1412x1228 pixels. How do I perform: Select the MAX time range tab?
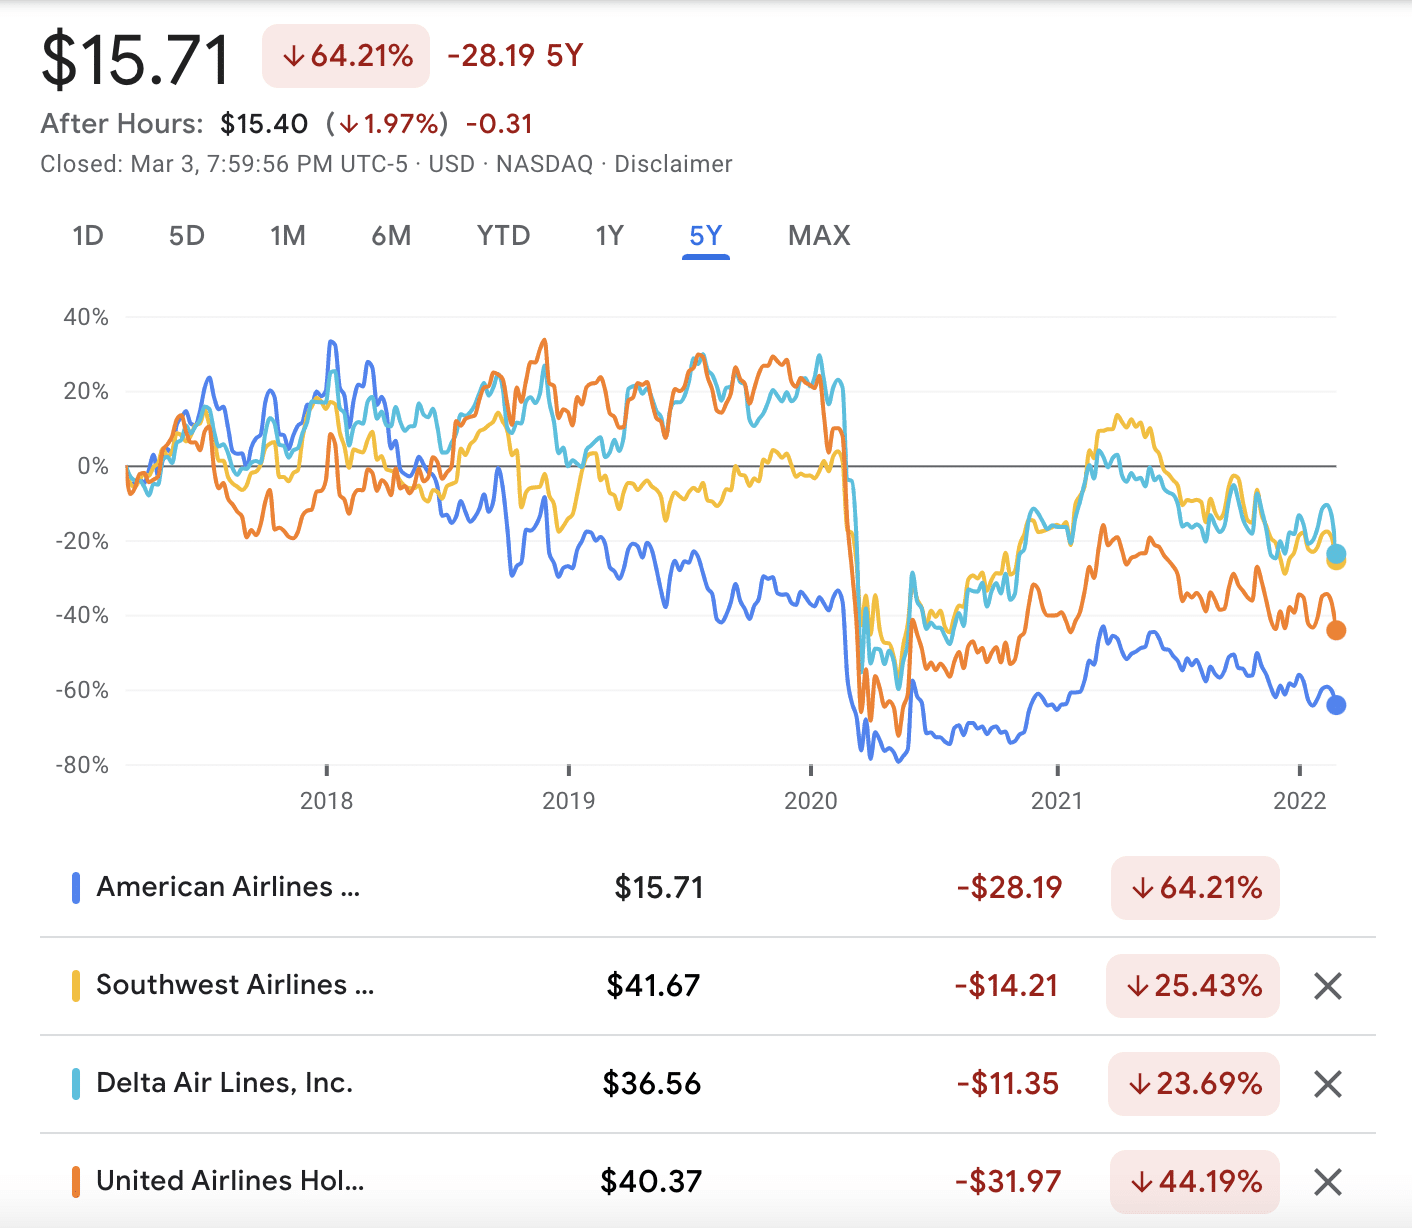tap(819, 236)
